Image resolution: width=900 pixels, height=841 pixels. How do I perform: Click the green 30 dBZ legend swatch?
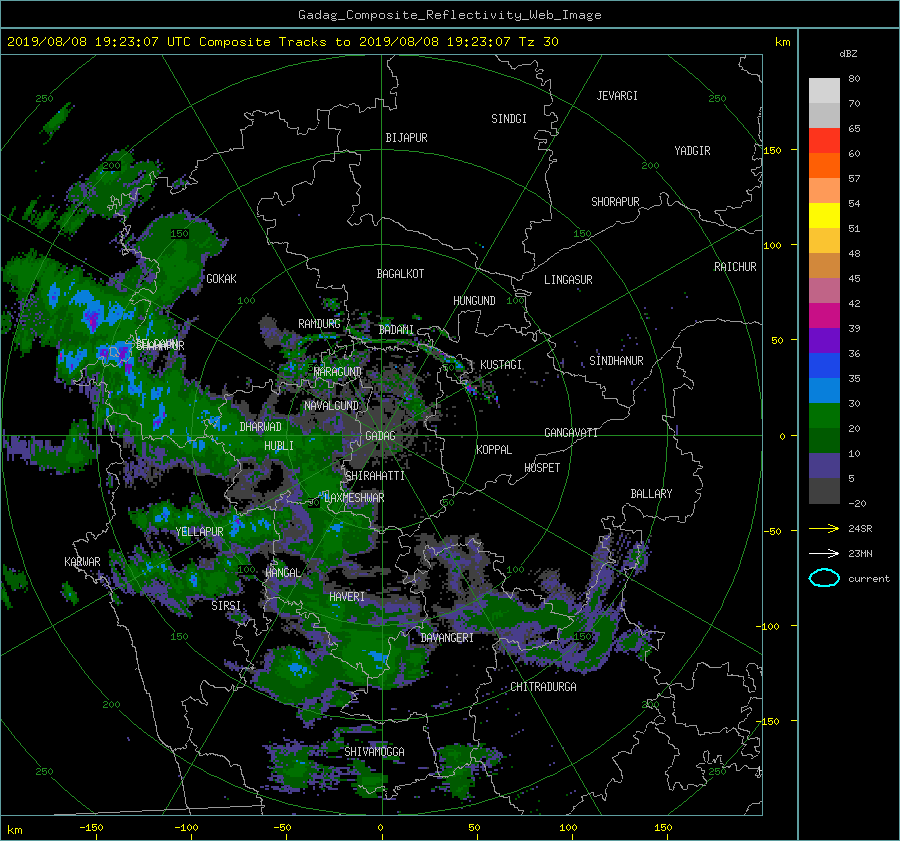[824, 416]
